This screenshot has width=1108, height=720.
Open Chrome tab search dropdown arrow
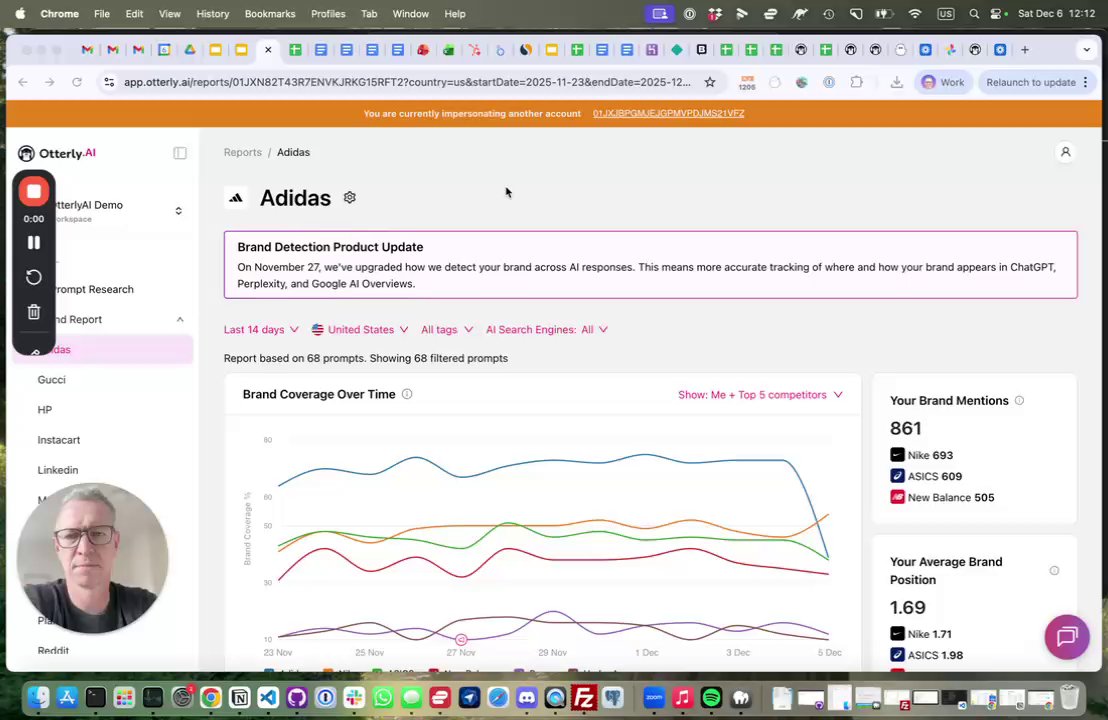pyautogui.click(x=1086, y=49)
